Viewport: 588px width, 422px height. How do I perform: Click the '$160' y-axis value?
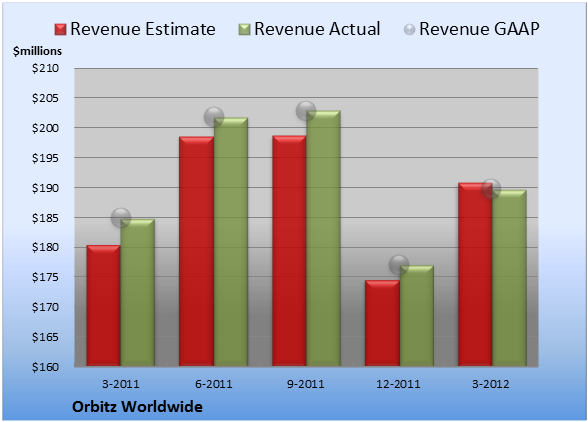[45, 367]
